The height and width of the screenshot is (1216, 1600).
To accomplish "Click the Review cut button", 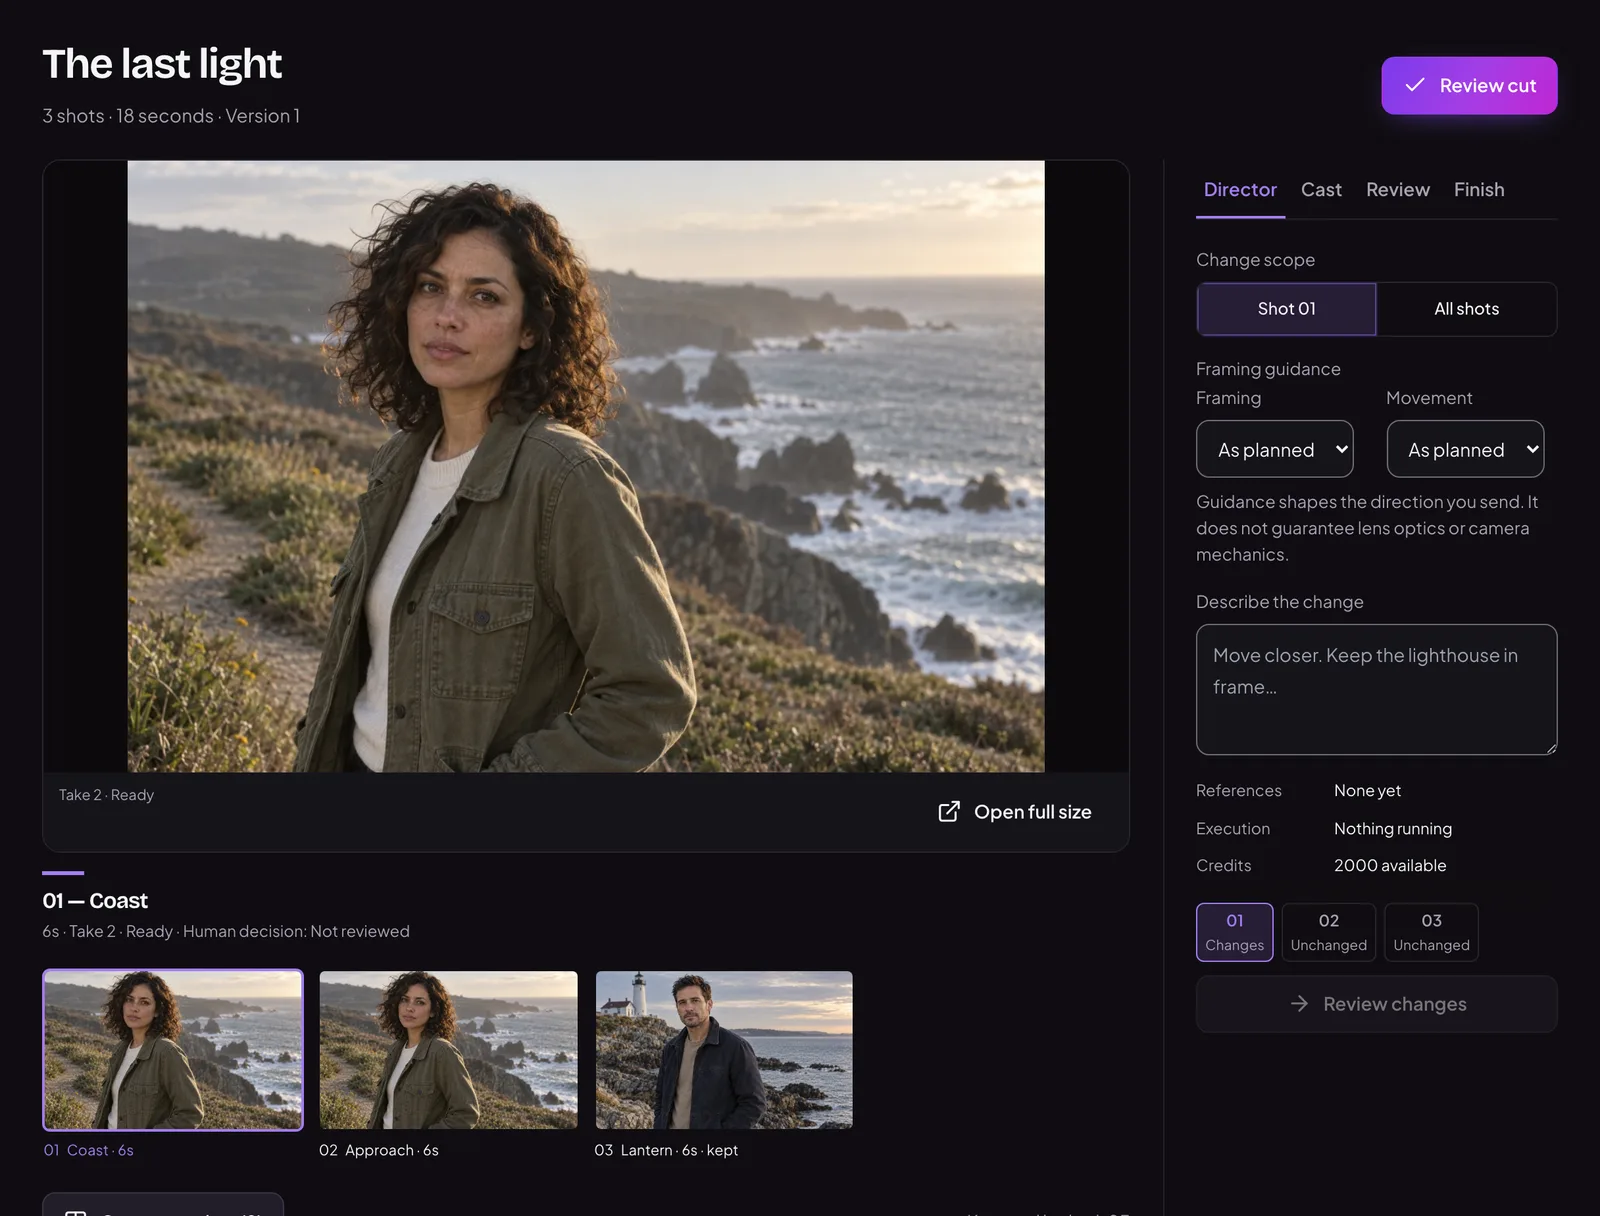I will (x=1469, y=86).
